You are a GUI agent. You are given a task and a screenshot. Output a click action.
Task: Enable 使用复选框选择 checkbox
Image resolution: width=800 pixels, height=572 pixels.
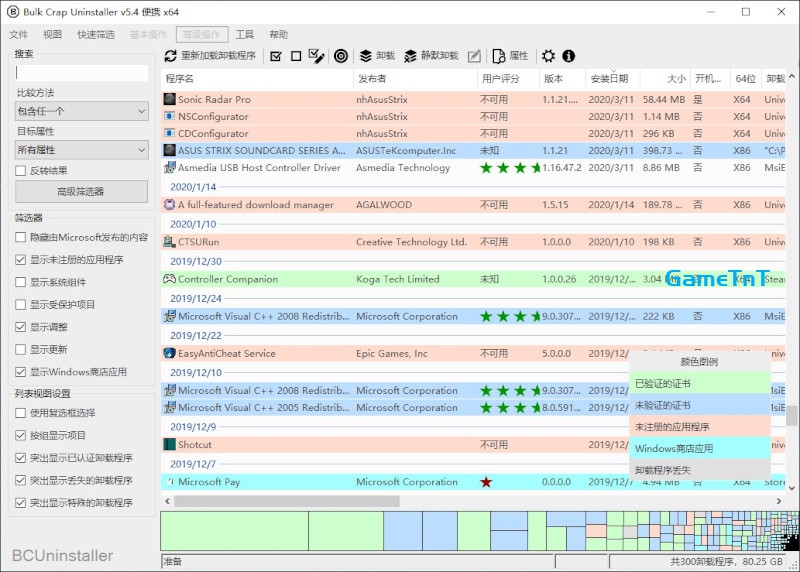(20, 413)
